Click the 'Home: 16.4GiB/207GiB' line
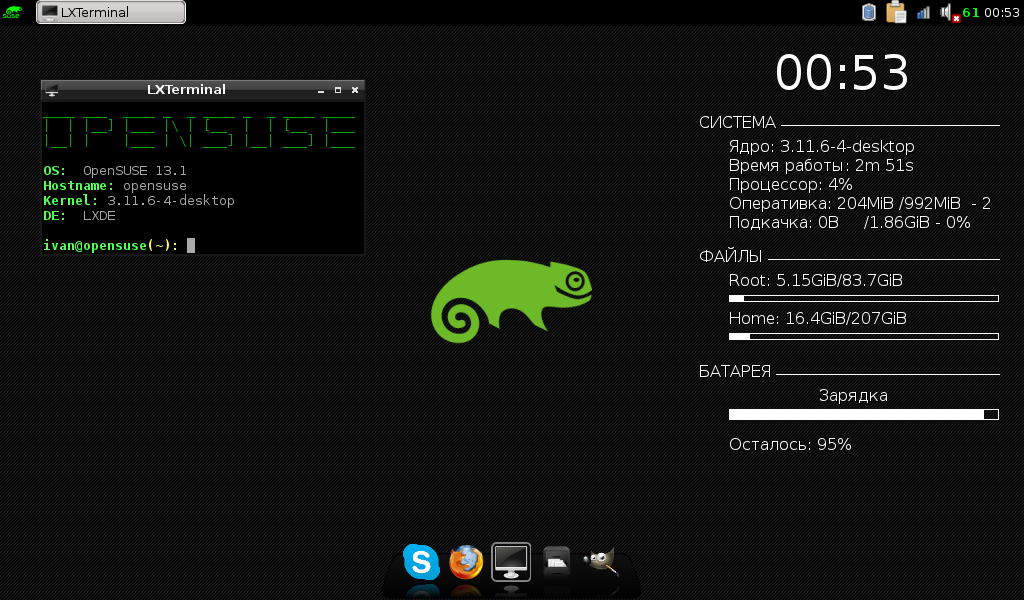 point(818,319)
